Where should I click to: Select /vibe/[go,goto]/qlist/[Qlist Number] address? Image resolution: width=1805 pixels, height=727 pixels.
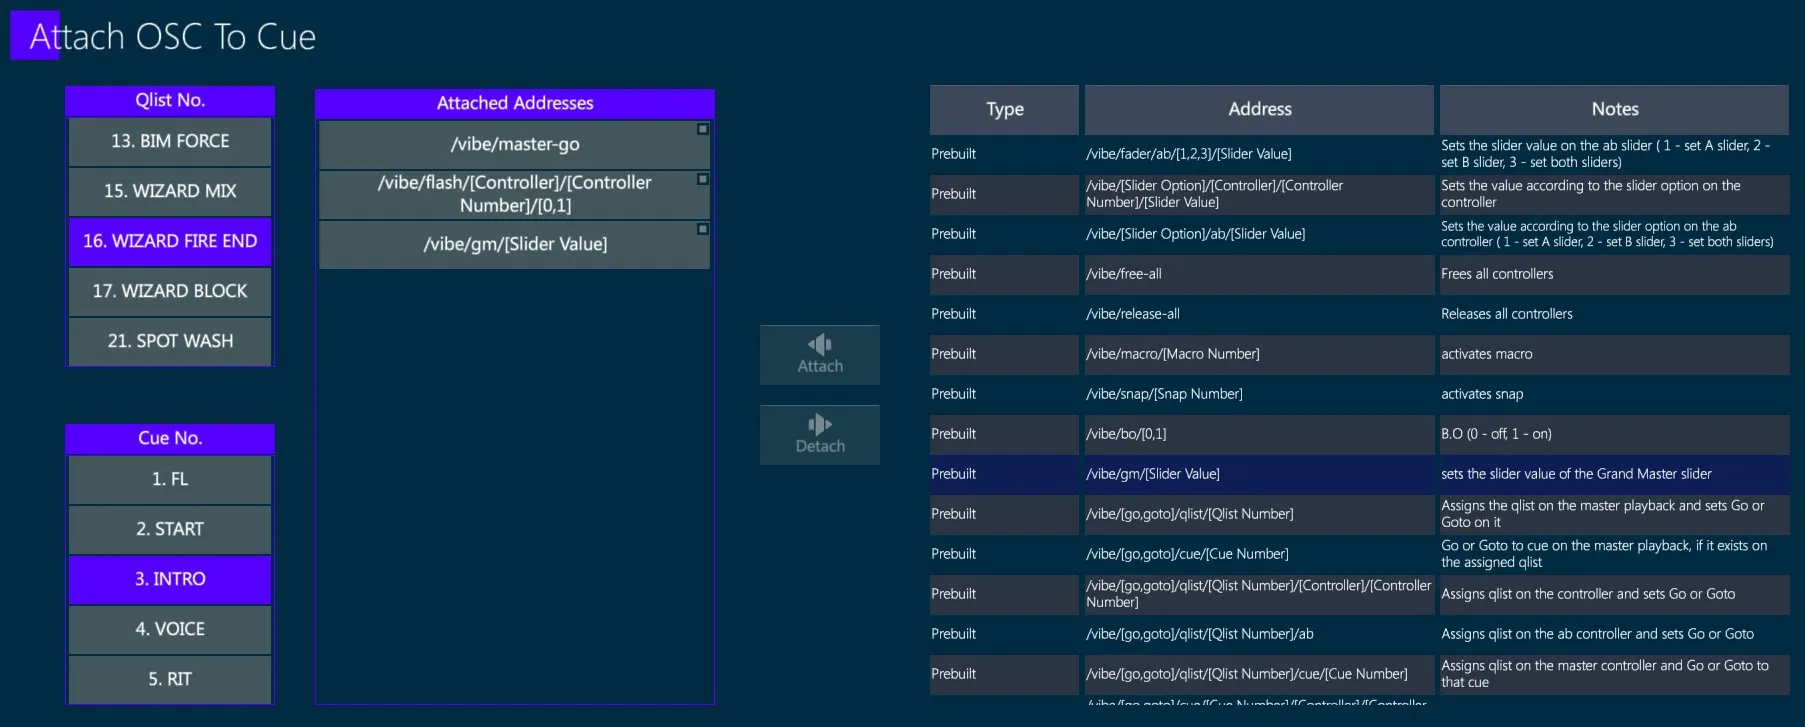click(1259, 514)
